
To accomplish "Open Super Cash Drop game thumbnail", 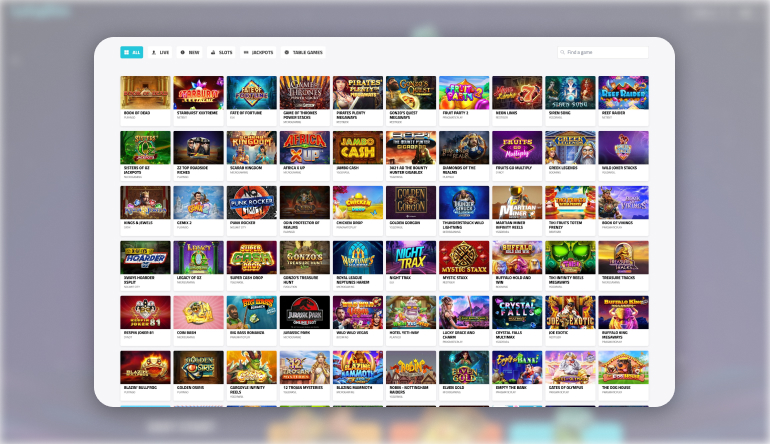I will coord(251,257).
